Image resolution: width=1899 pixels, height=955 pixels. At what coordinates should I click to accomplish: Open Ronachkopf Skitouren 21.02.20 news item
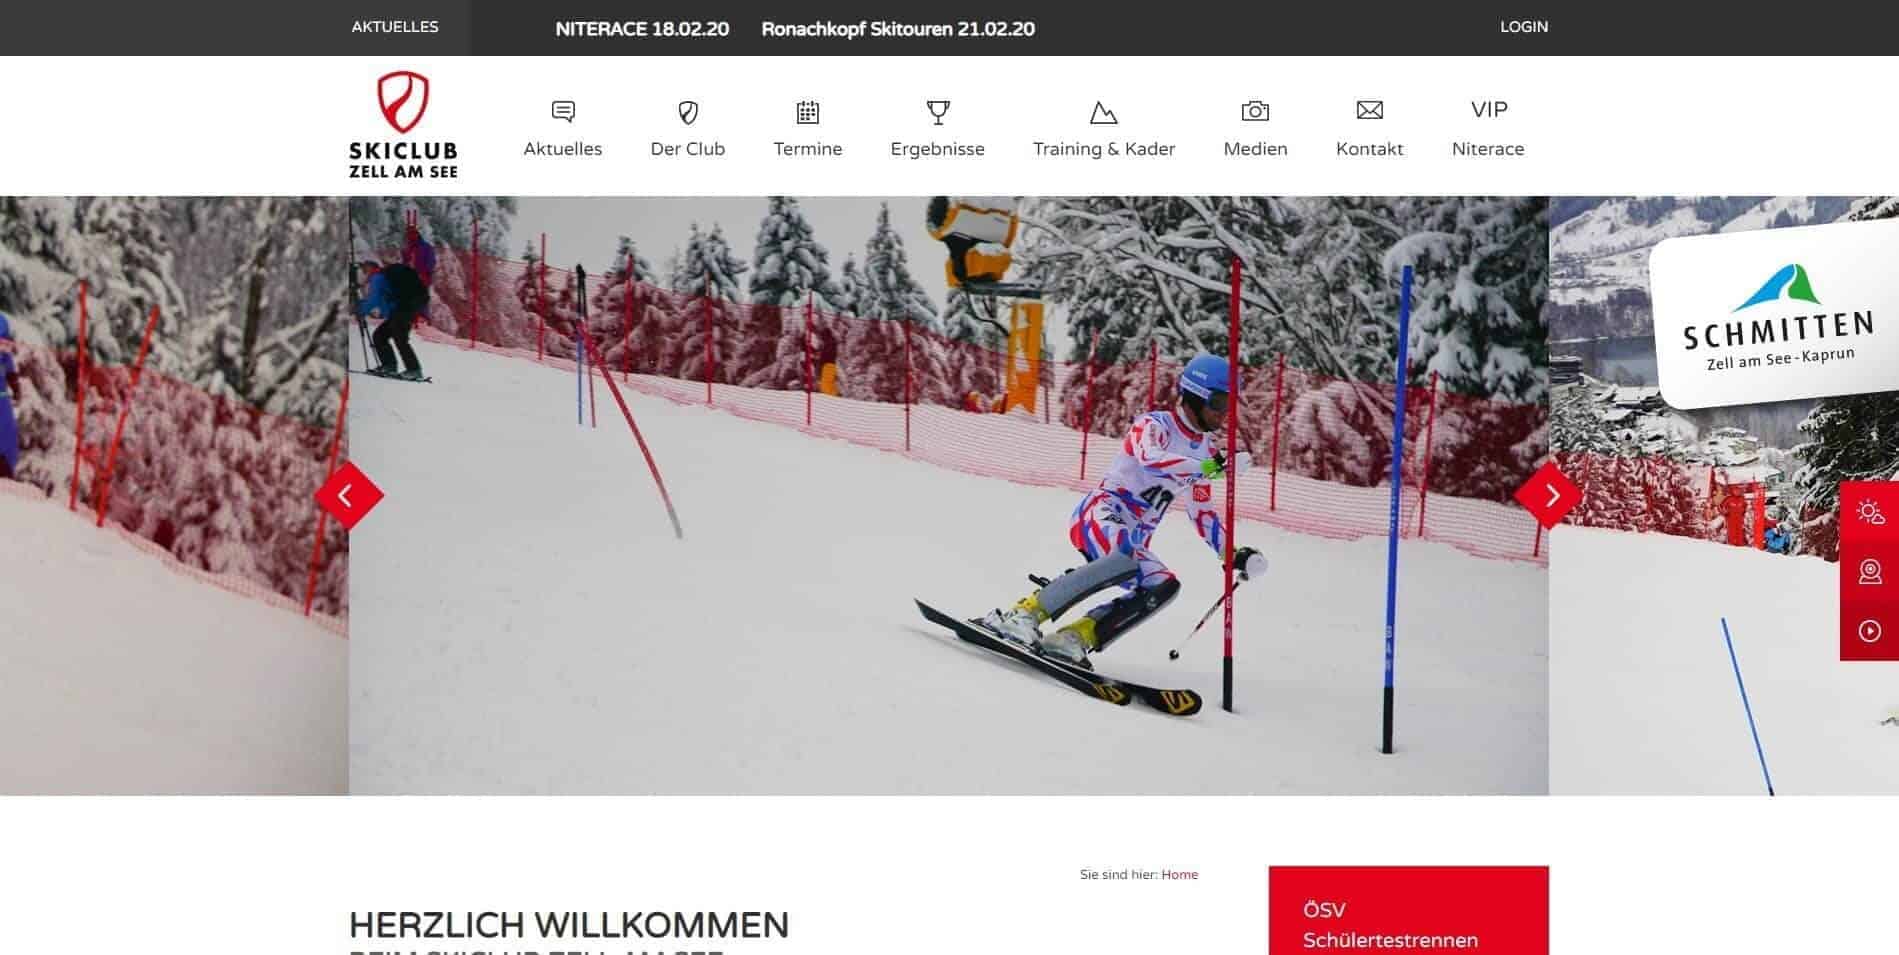898,29
